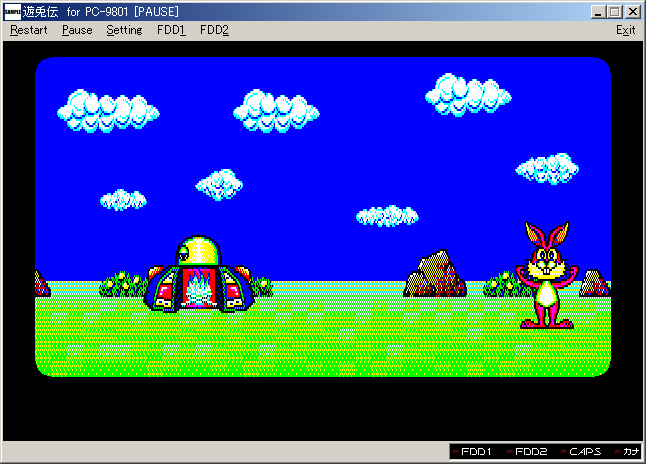Click the FDD1 drive activity indicator
This screenshot has width=646, height=464.
click(x=471, y=452)
